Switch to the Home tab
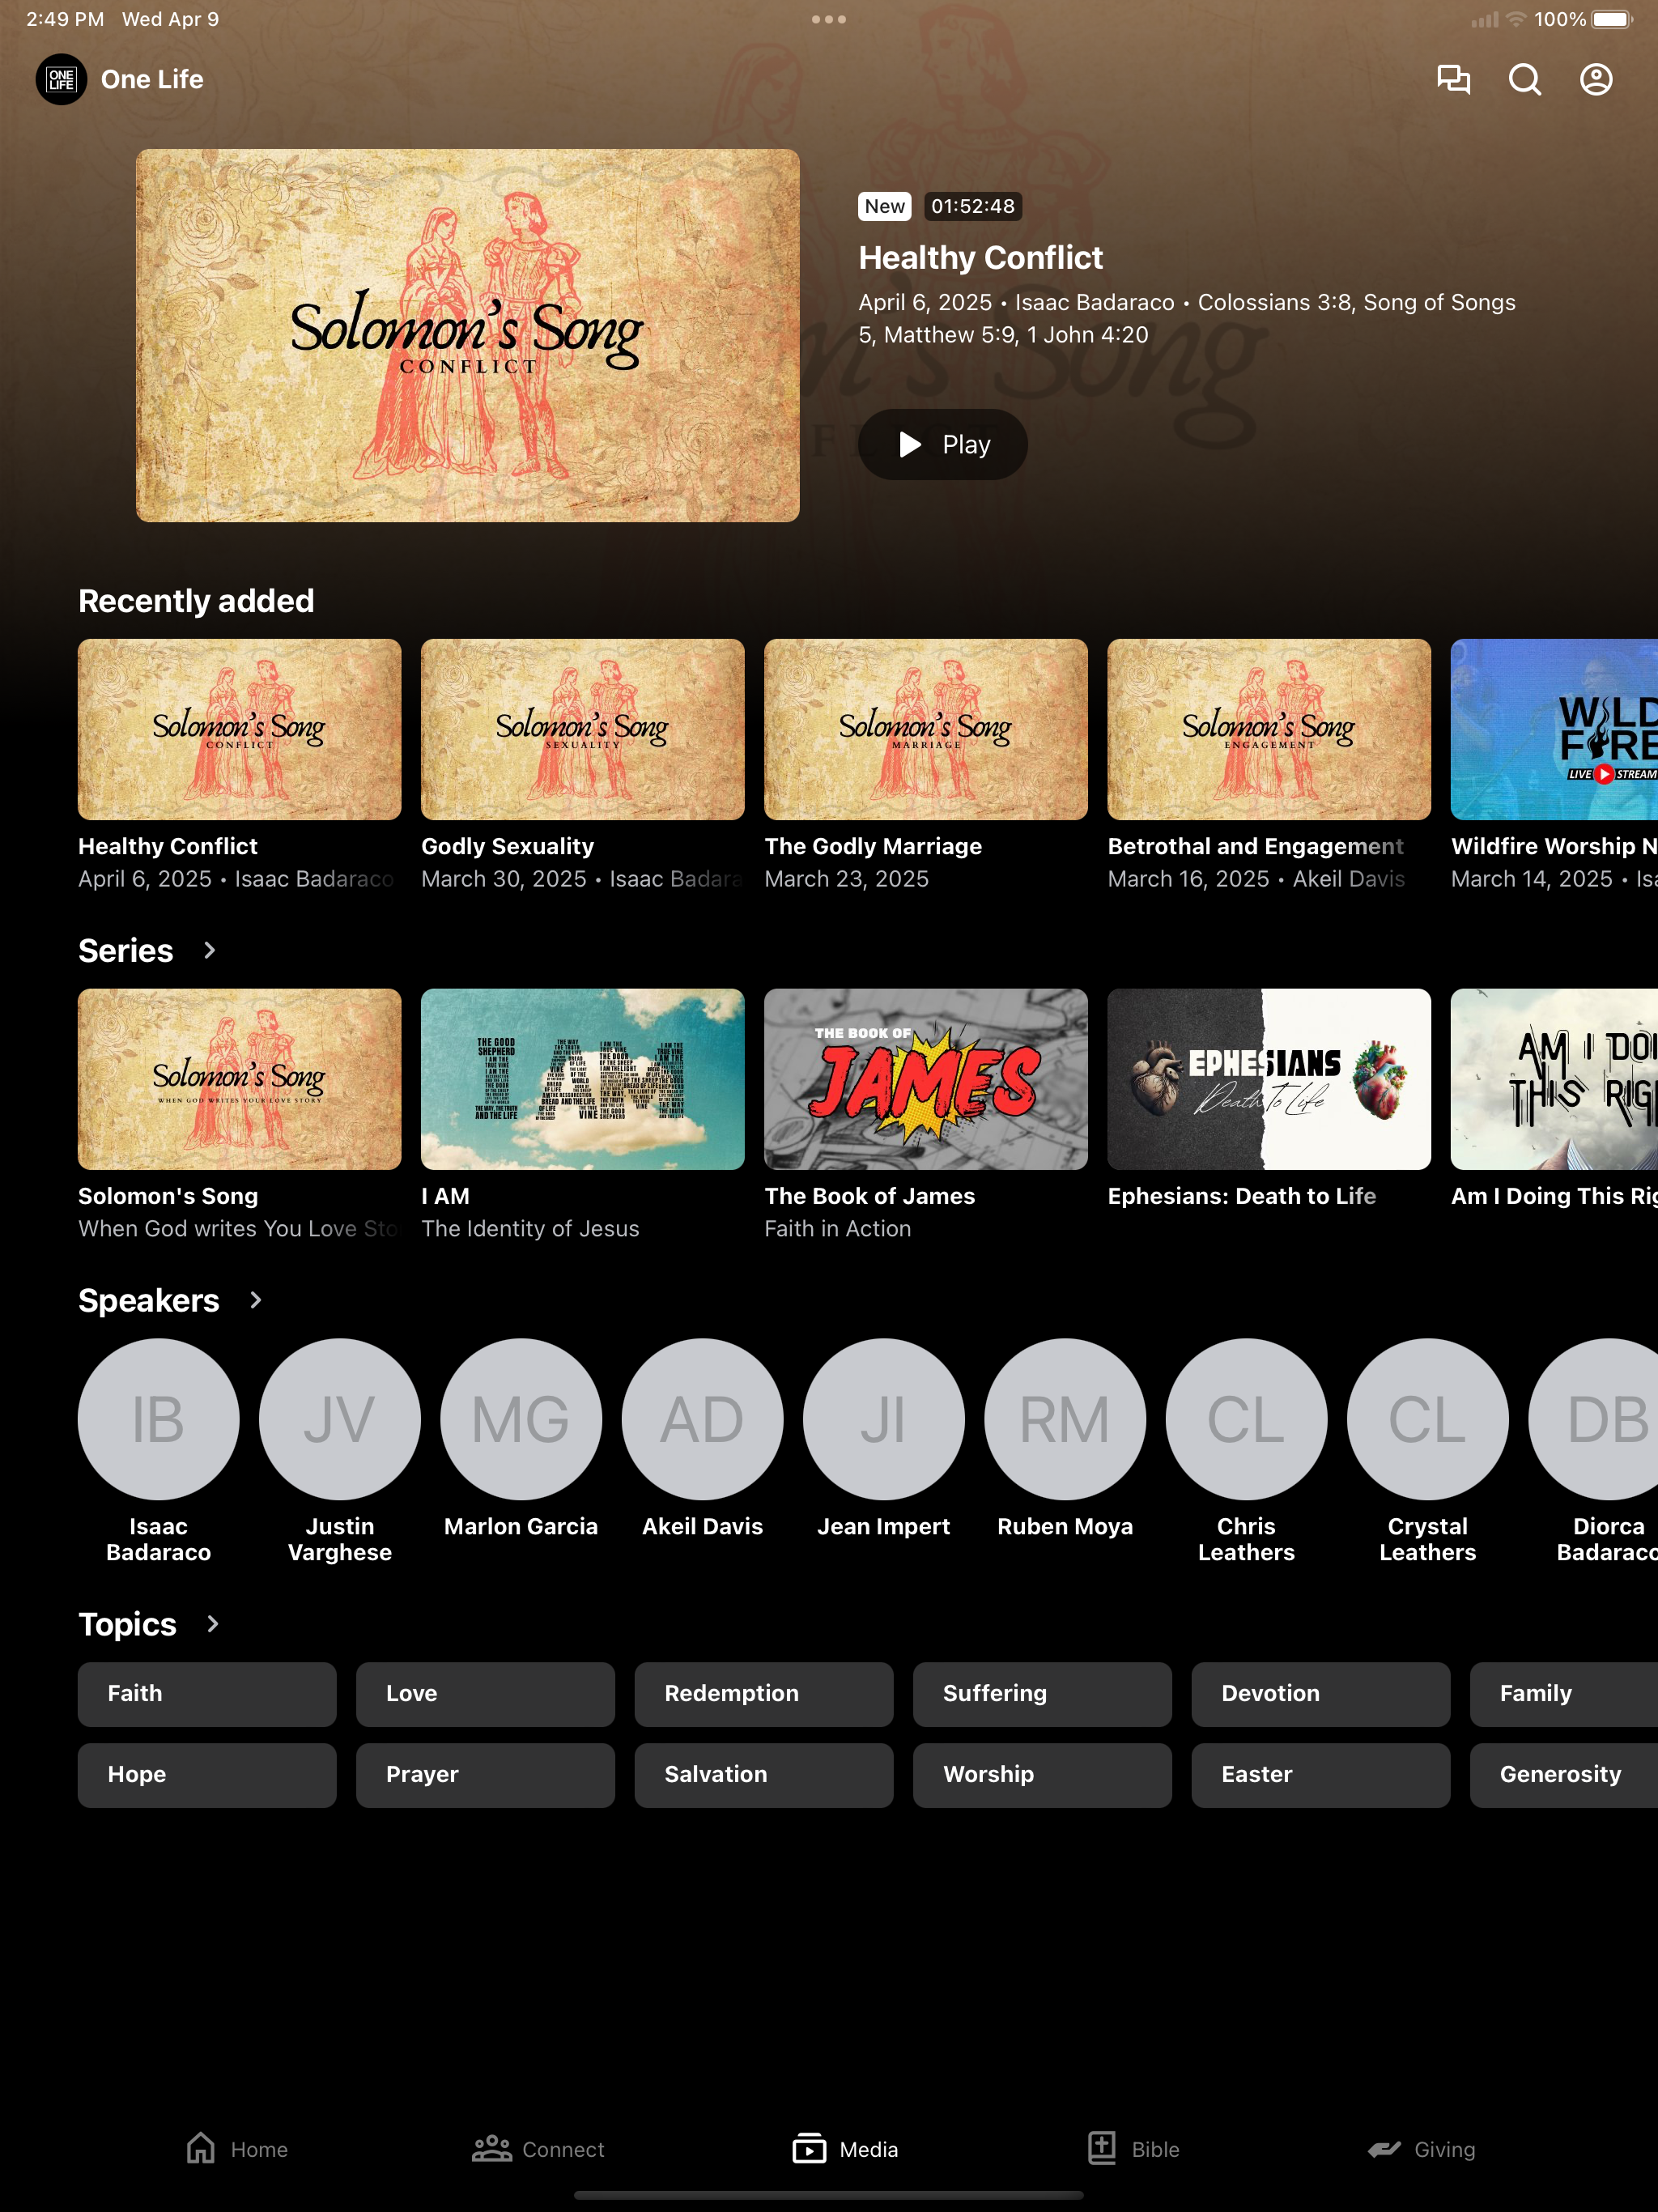Viewport: 1658px width, 2212px height. point(237,2148)
